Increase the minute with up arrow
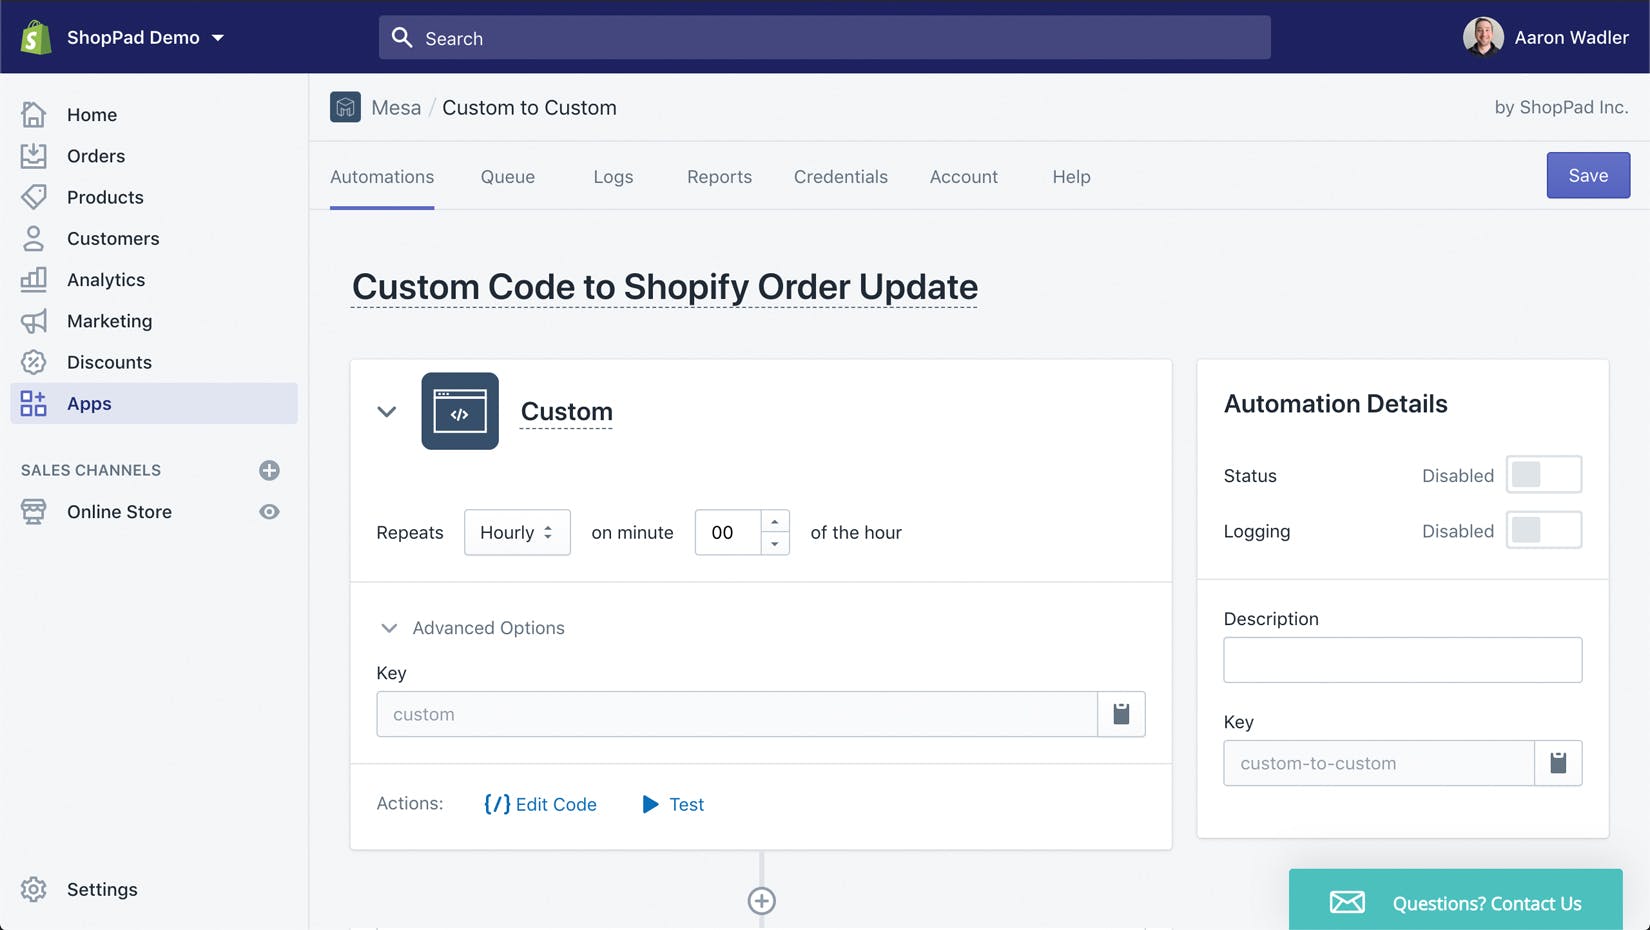Viewport: 1650px width, 930px height. 775,521
